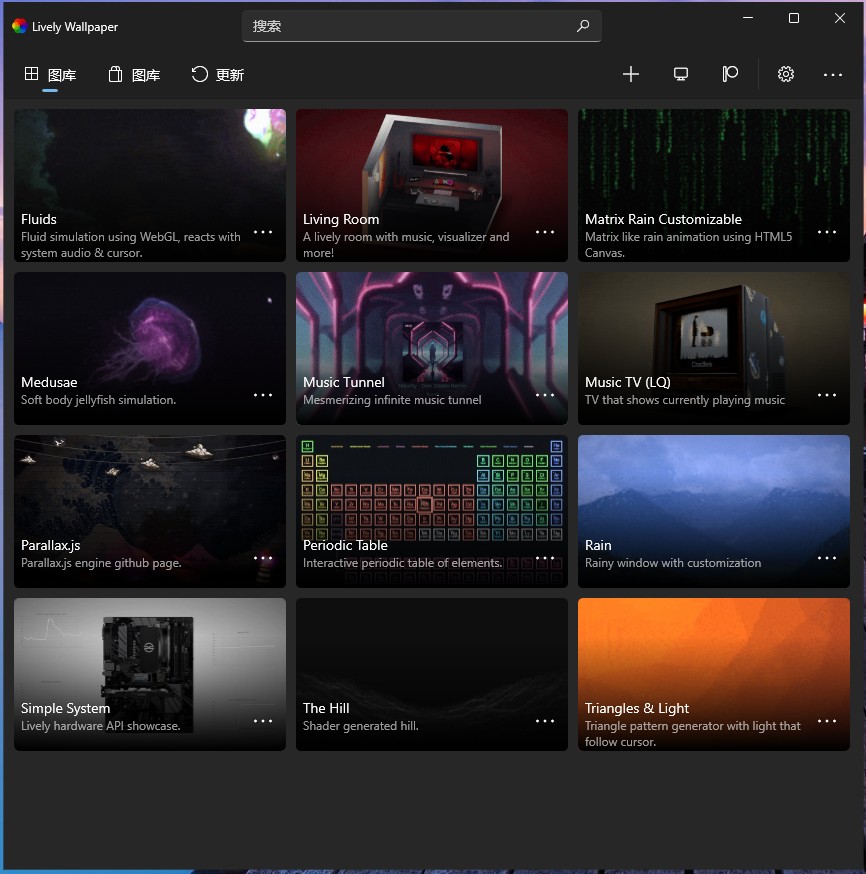Open settings via the gear icon
Screen dimensions: 866x874
click(786, 74)
